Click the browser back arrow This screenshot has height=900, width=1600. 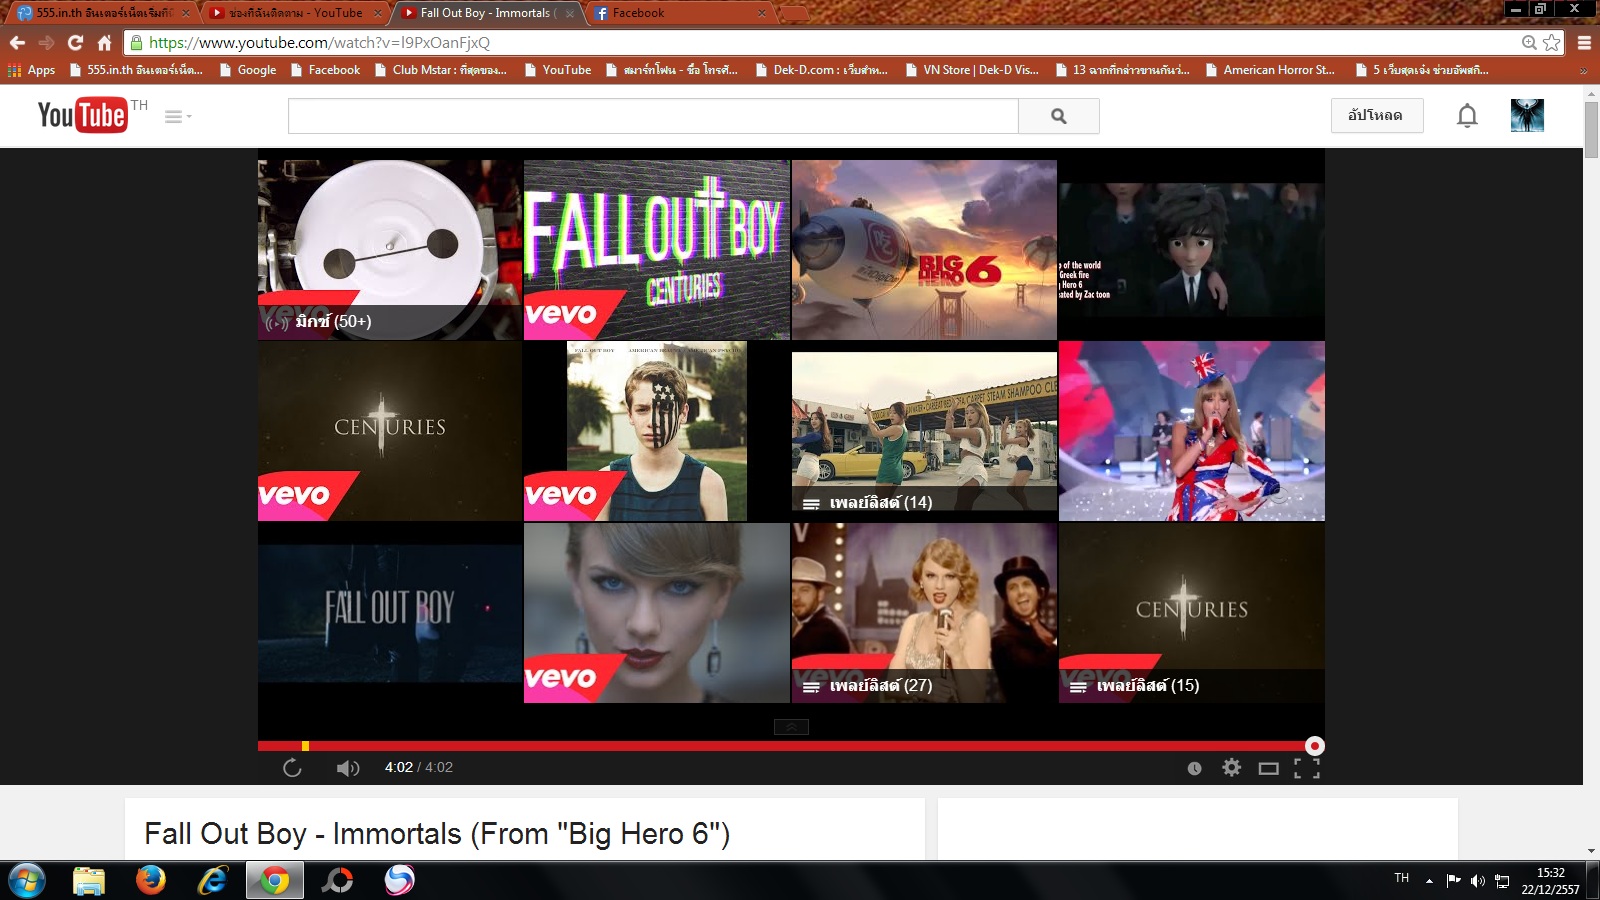tap(17, 43)
